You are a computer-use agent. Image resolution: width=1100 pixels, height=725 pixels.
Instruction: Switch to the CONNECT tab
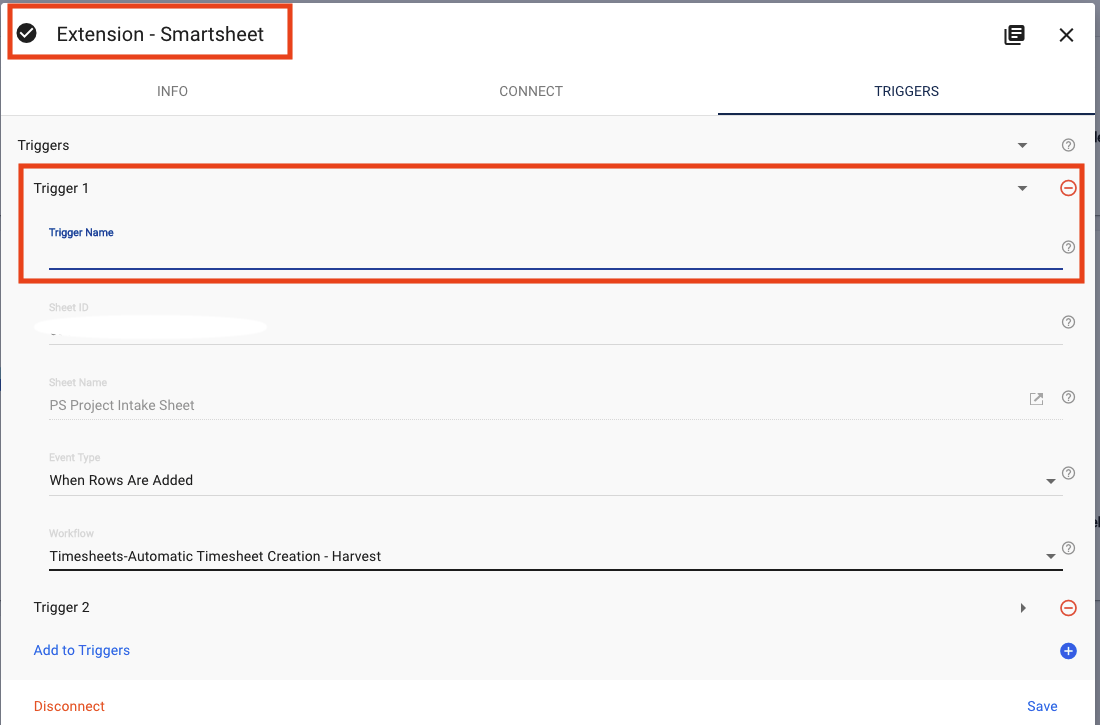[531, 91]
